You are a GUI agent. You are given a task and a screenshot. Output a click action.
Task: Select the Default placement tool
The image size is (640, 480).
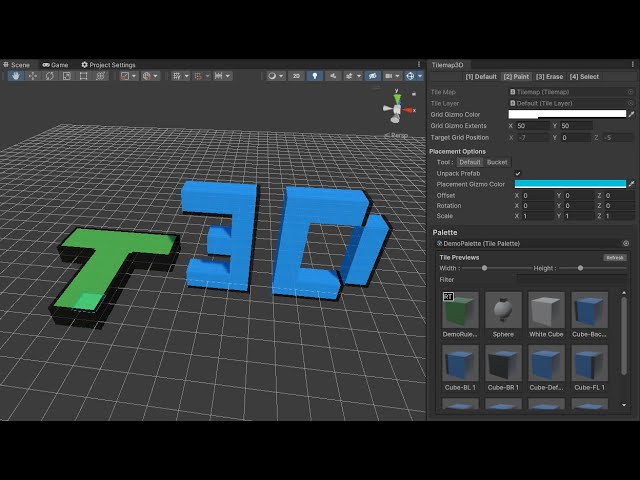tap(469, 162)
